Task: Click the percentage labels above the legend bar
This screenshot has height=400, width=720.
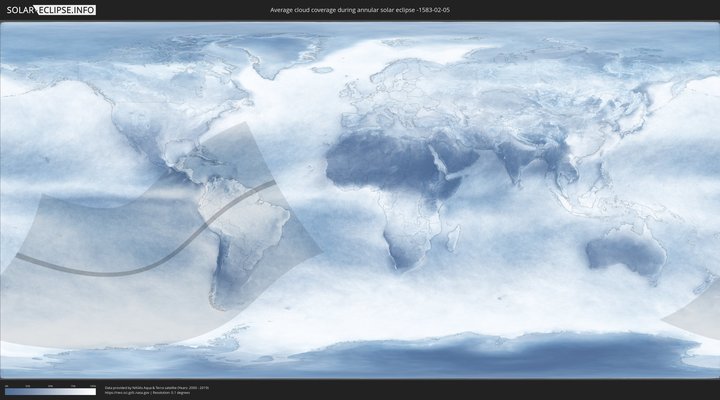Action: pos(50,385)
